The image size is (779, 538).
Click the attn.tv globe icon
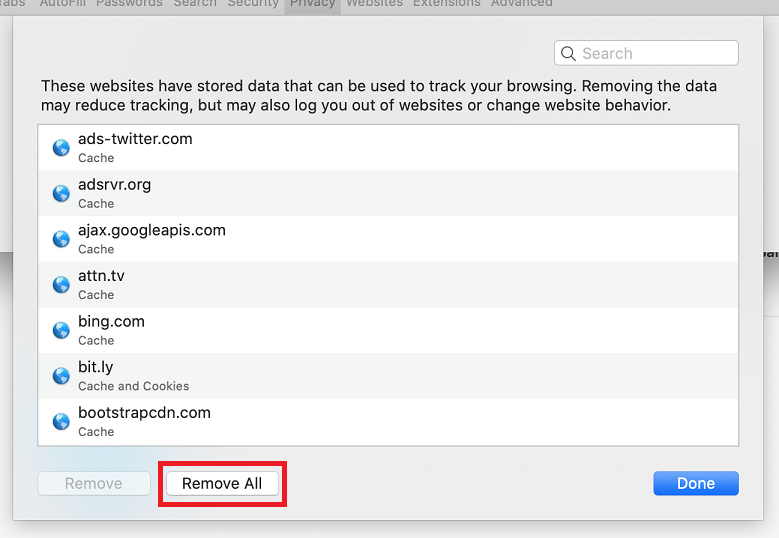(x=61, y=285)
